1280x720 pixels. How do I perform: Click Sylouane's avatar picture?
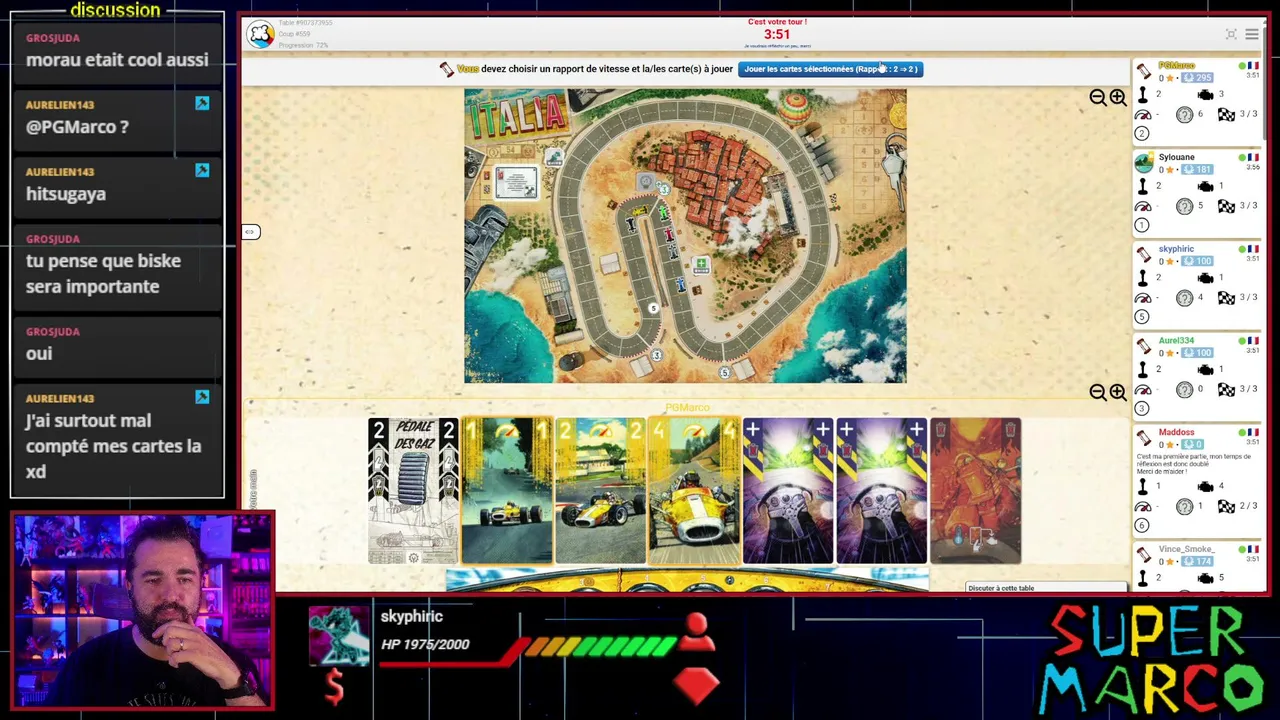point(1144,163)
